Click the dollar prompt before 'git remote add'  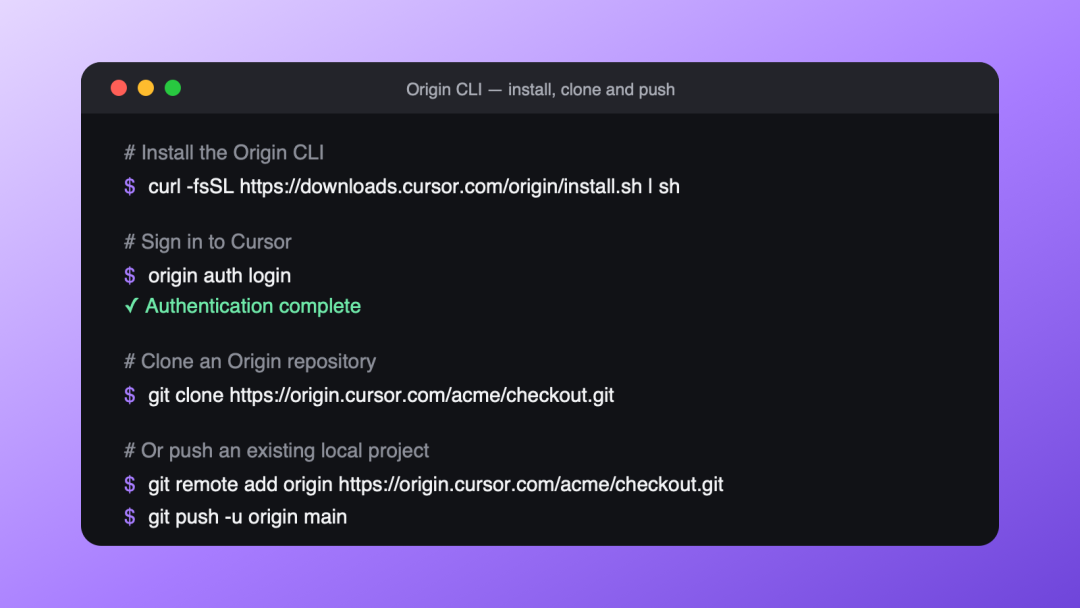click(x=129, y=484)
